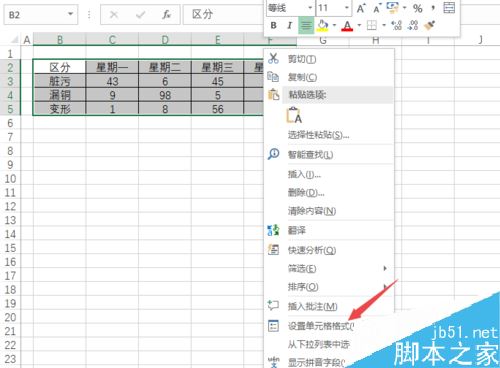Select column H header
This screenshot has height=368, width=500.
[376, 40]
